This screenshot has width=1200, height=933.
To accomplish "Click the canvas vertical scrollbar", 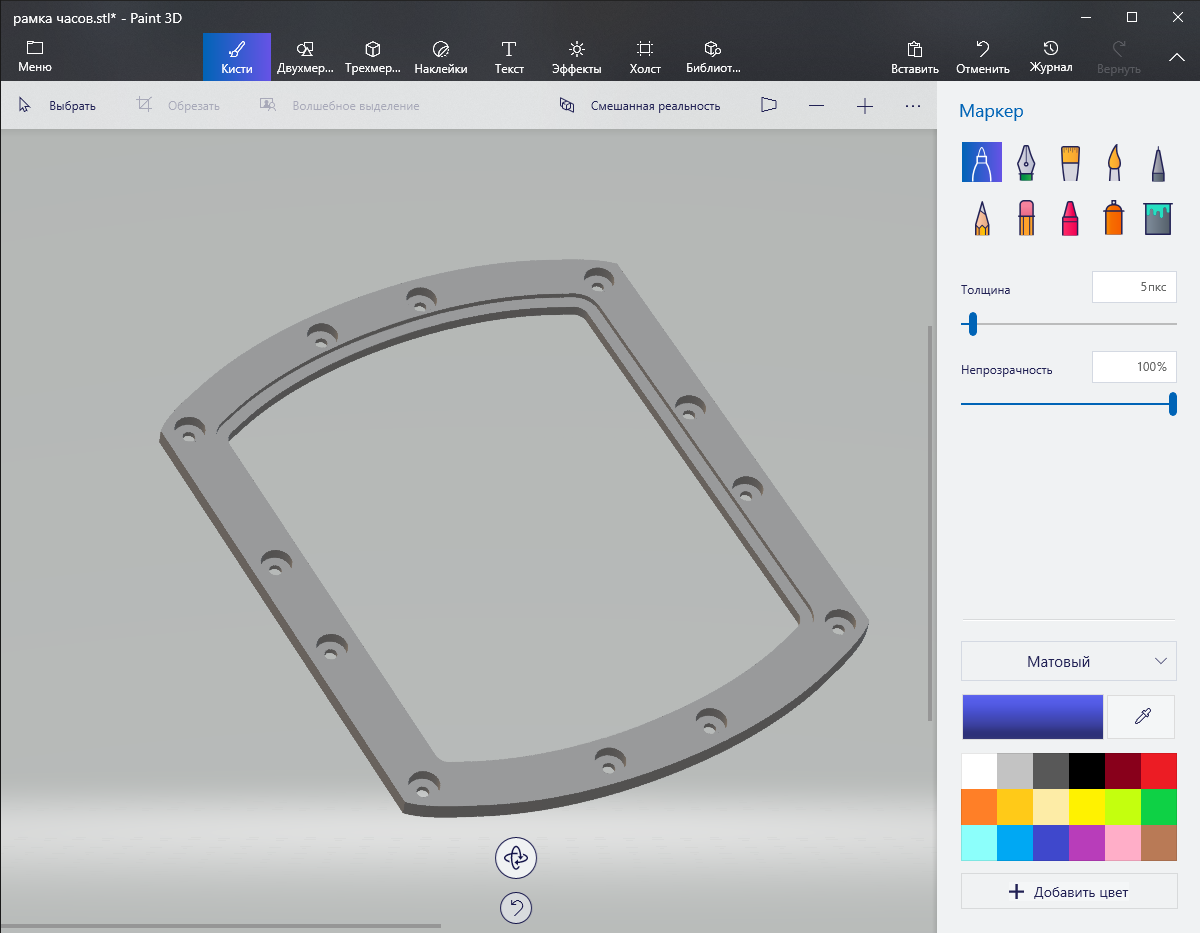I will coord(930,522).
